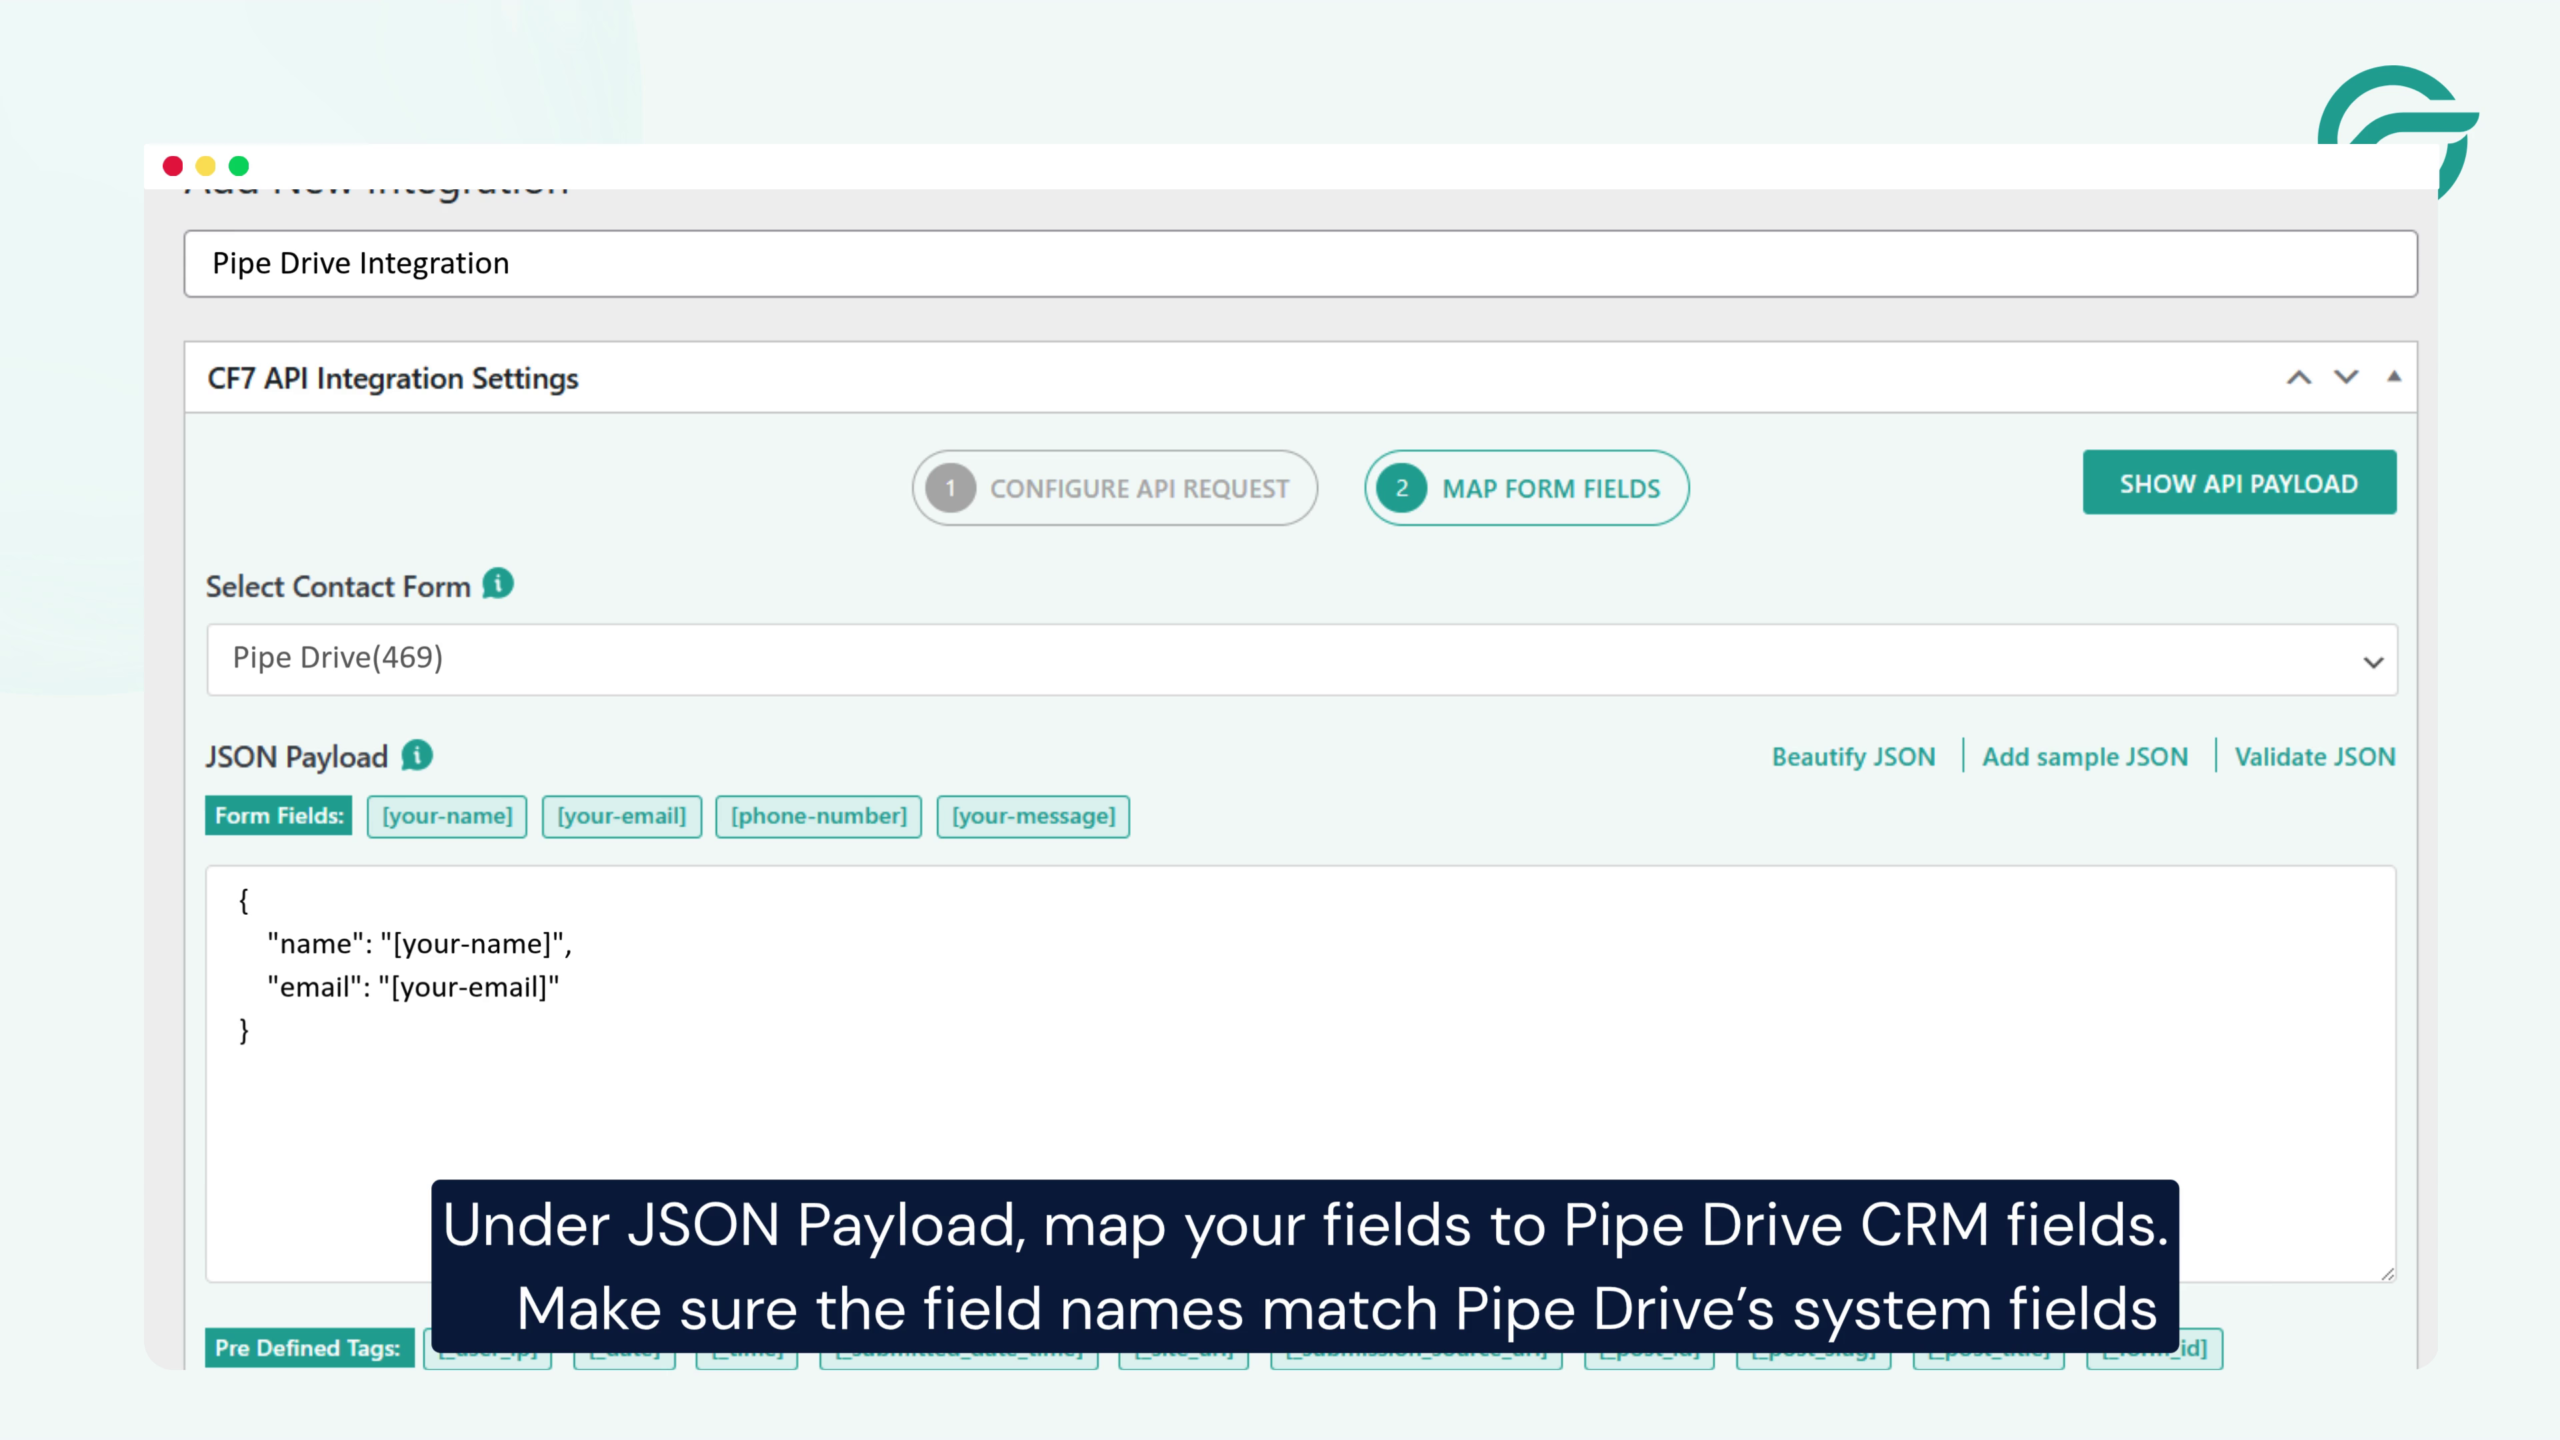The image size is (2560, 1440).
Task: Switch to the Configure API Request step
Action: point(1114,488)
